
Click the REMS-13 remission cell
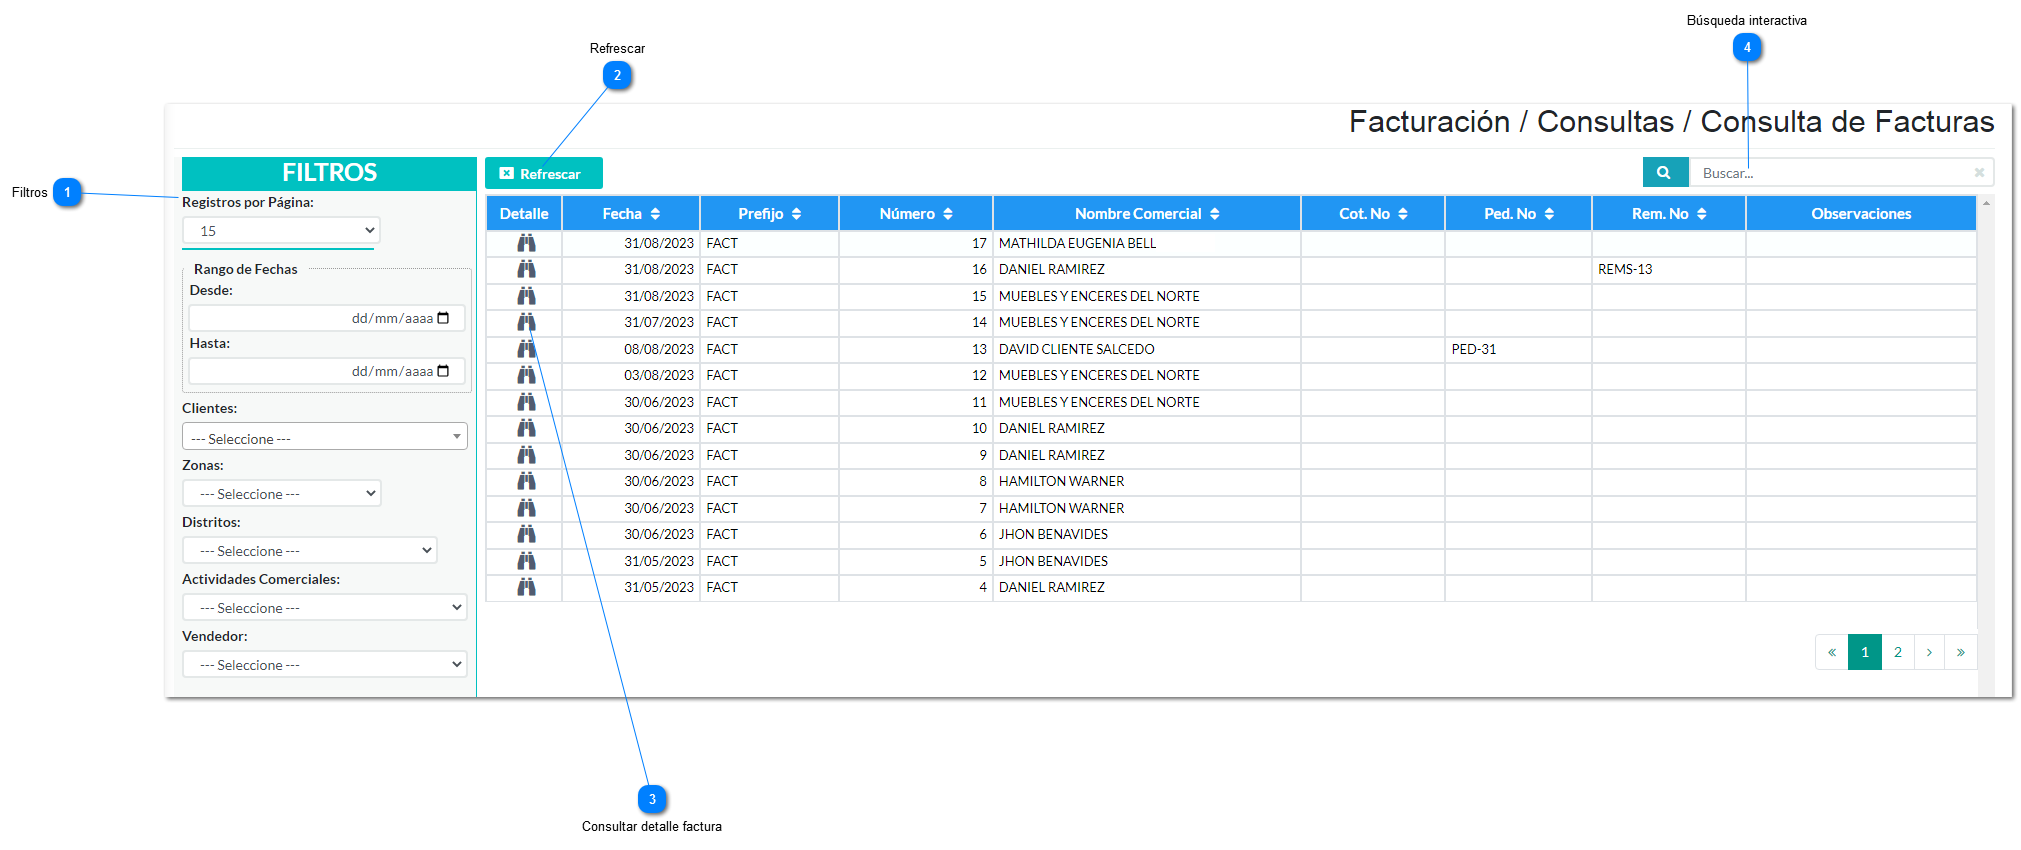click(x=1669, y=269)
